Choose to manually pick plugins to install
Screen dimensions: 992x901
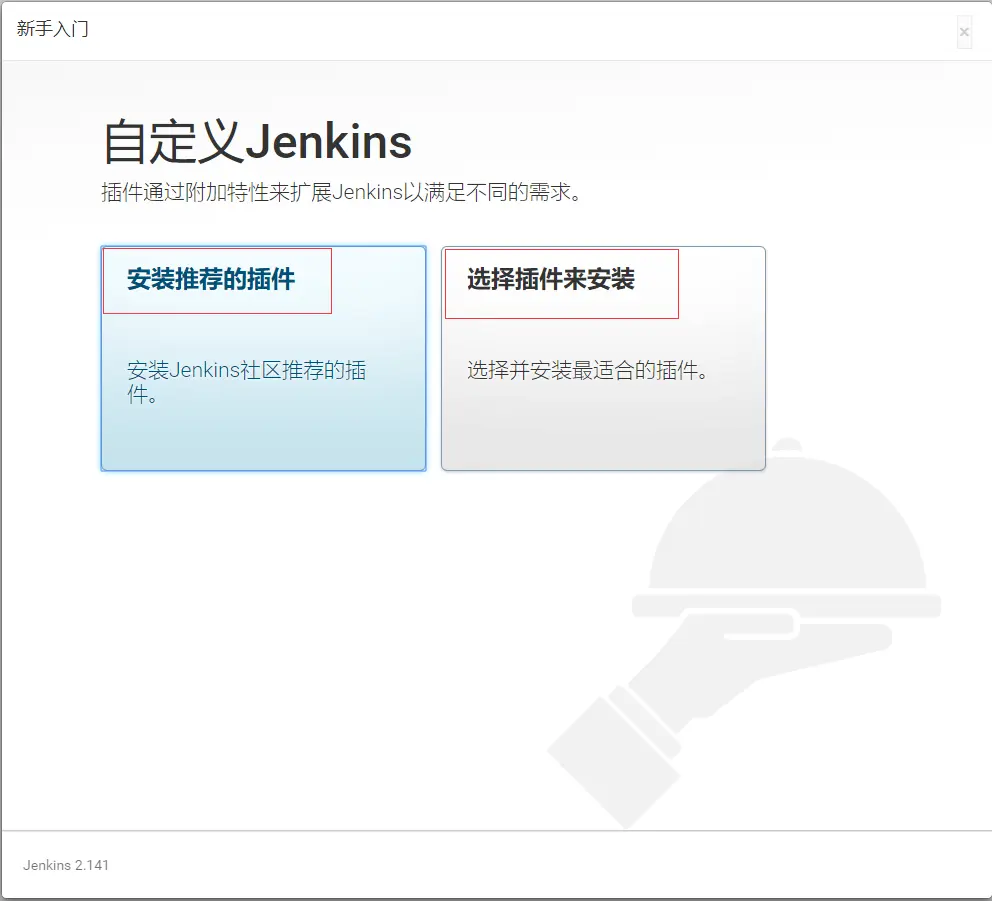point(602,358)
